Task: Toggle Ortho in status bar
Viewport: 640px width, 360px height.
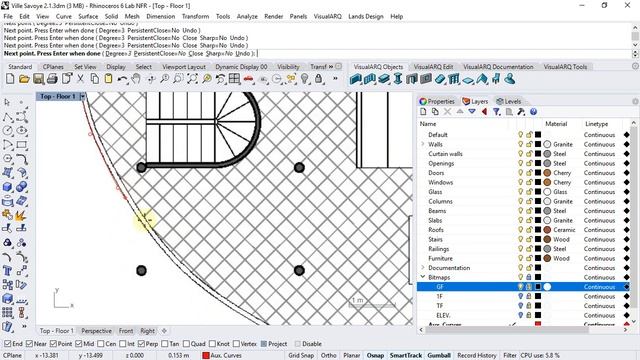Action: click(329, 356)
